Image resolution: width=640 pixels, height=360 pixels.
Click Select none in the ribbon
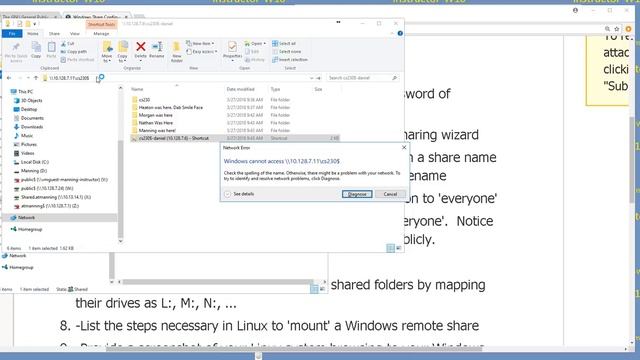click(287, 51)
